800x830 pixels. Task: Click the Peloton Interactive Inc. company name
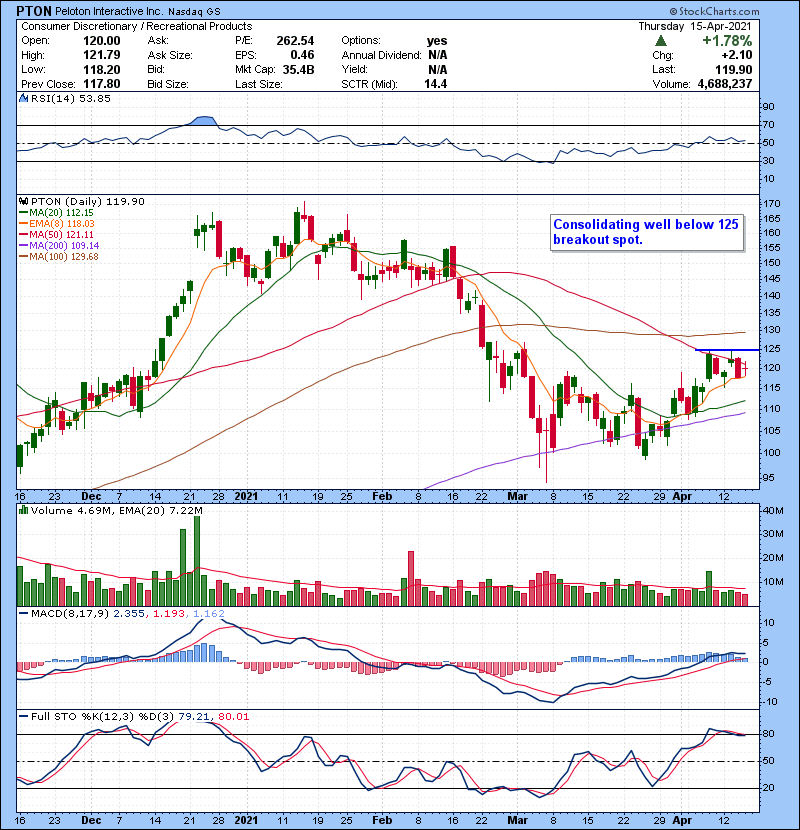click(109, 11)
